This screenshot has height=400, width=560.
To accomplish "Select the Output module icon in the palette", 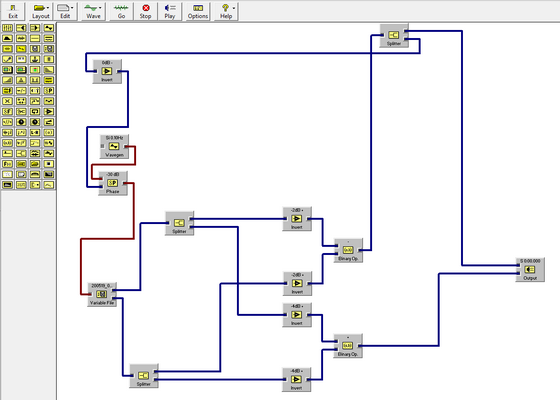I will tap(21, 28).
